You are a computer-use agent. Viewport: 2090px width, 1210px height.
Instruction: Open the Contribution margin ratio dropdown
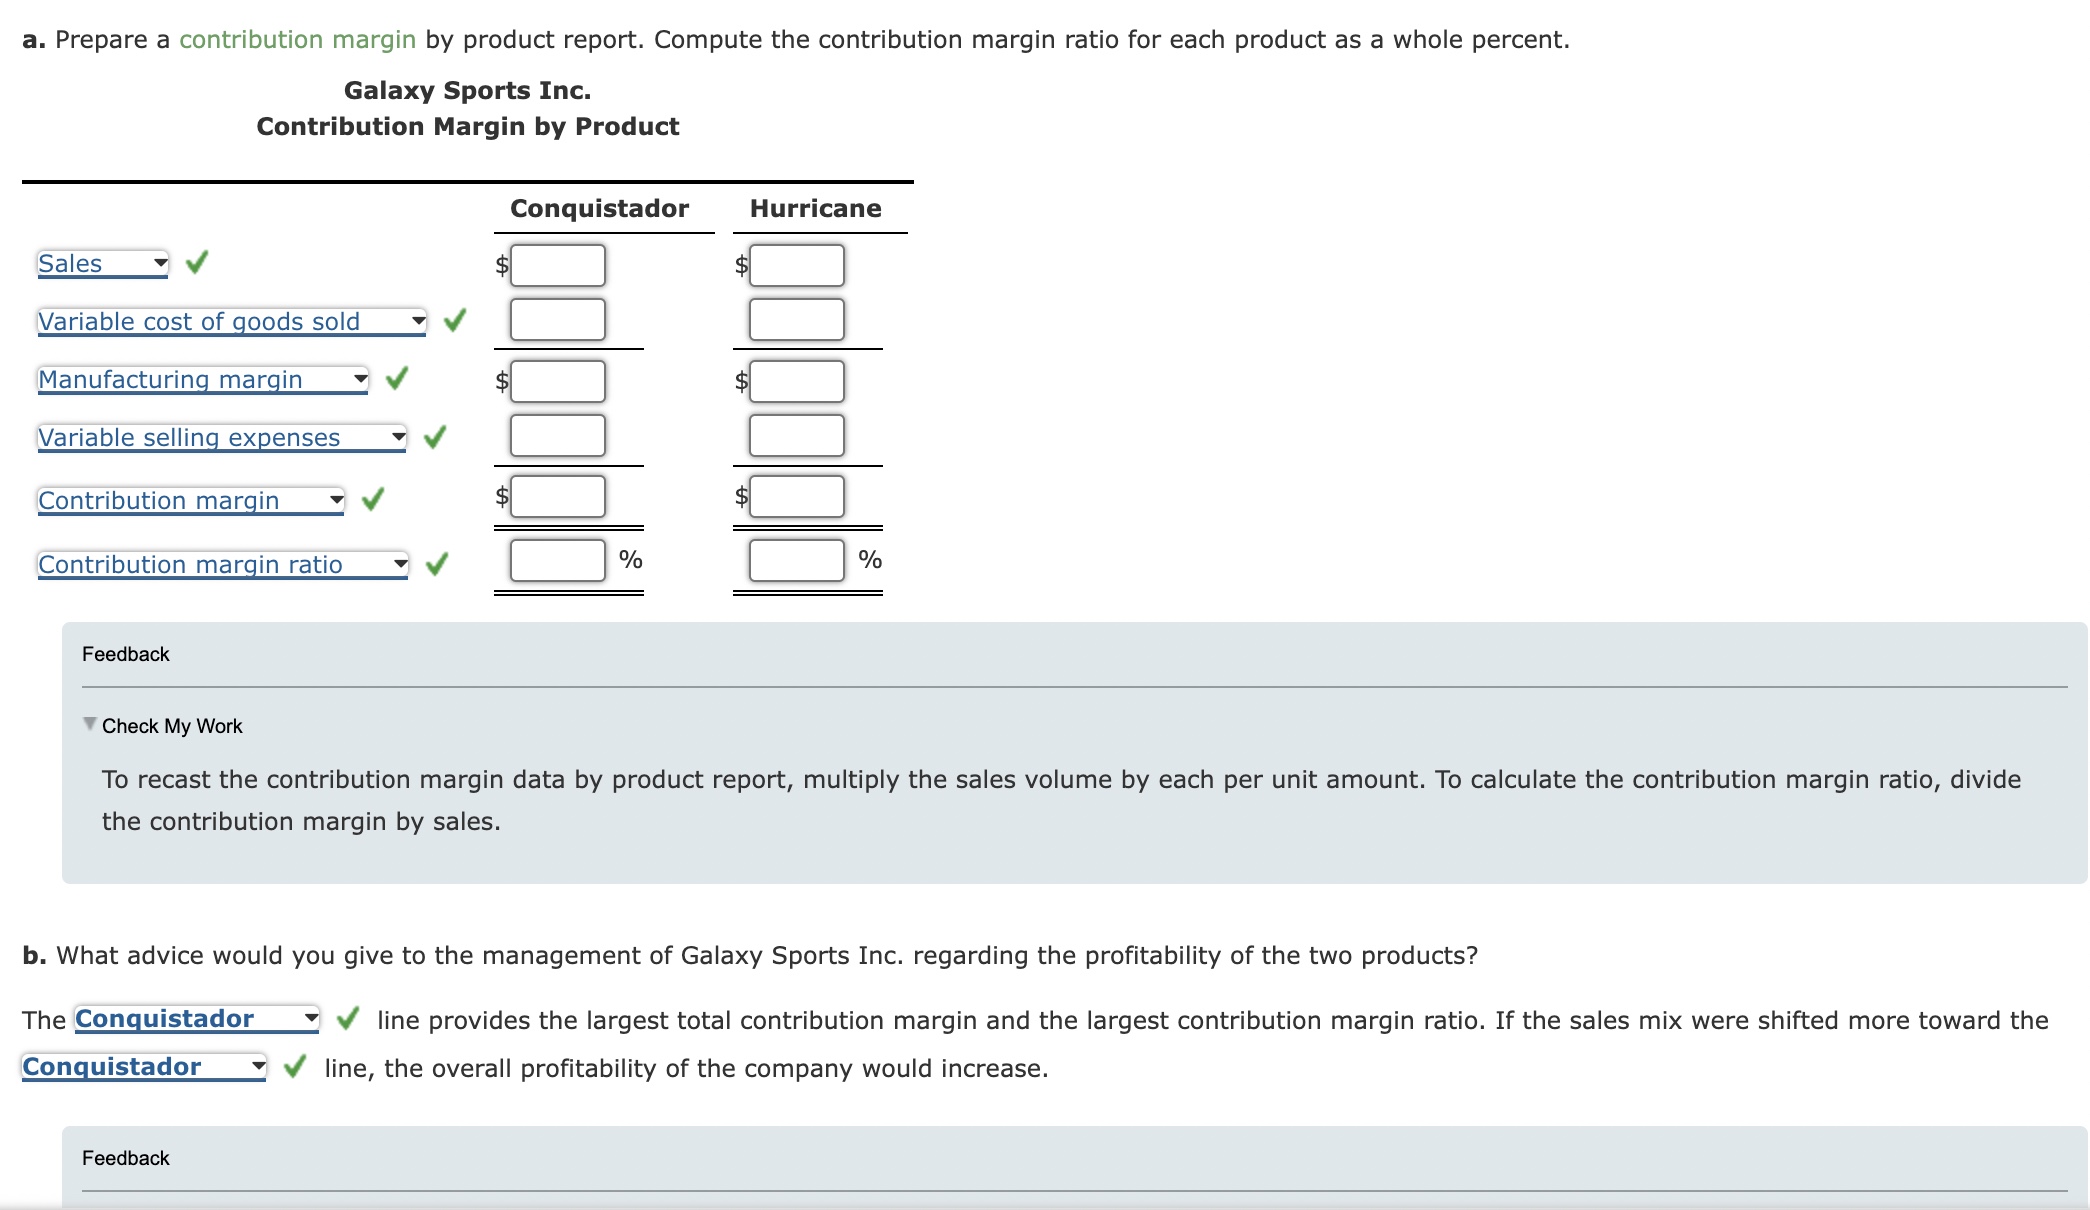[x=402, y=563]
